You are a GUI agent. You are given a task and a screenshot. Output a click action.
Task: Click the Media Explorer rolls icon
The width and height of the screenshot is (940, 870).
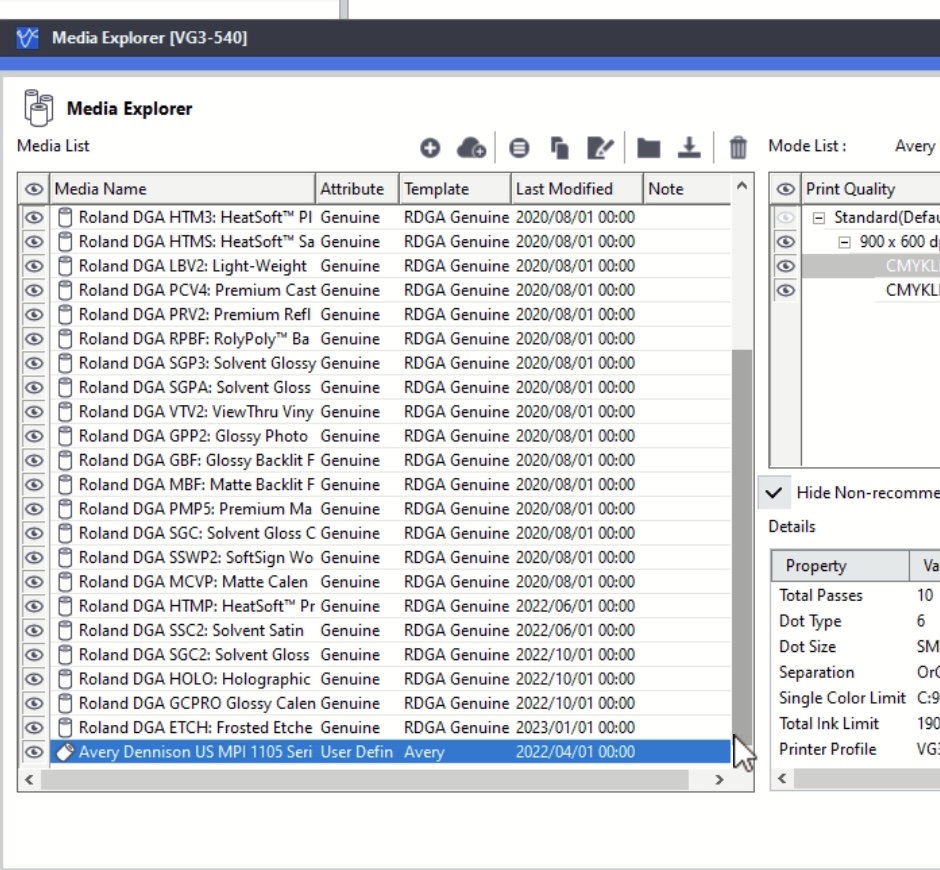point(38,108)
